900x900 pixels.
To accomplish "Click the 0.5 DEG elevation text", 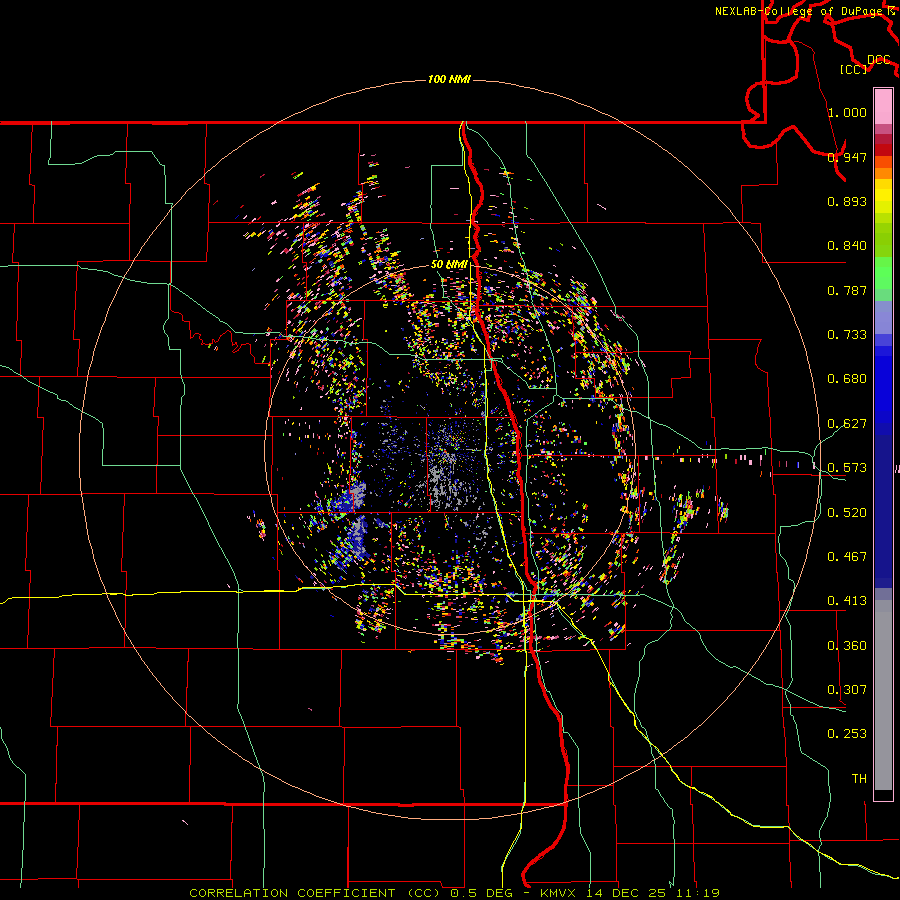I will pyautogui.click(x=481, y=893).
